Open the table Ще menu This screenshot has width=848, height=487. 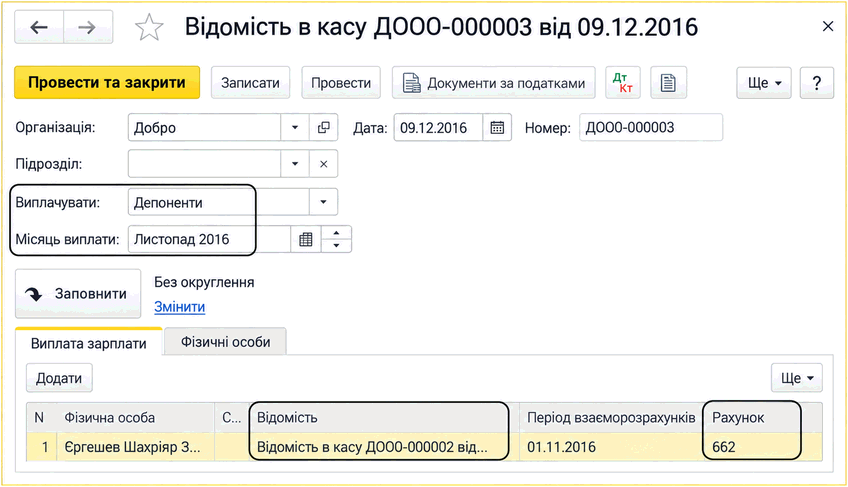(797, 378)
